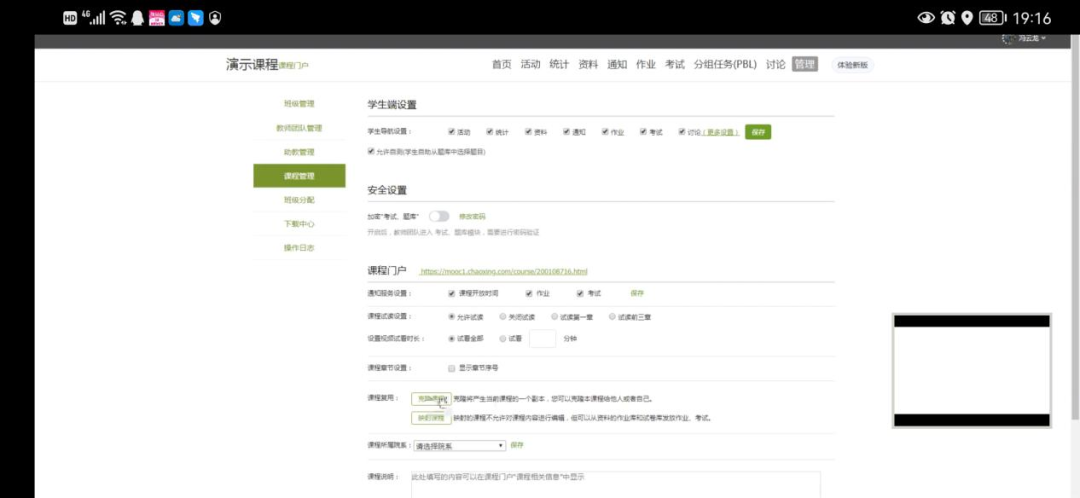The image size is (1080, 498).
Task: Select 班级管理 in the left sidebar
Action: (299, 104)
